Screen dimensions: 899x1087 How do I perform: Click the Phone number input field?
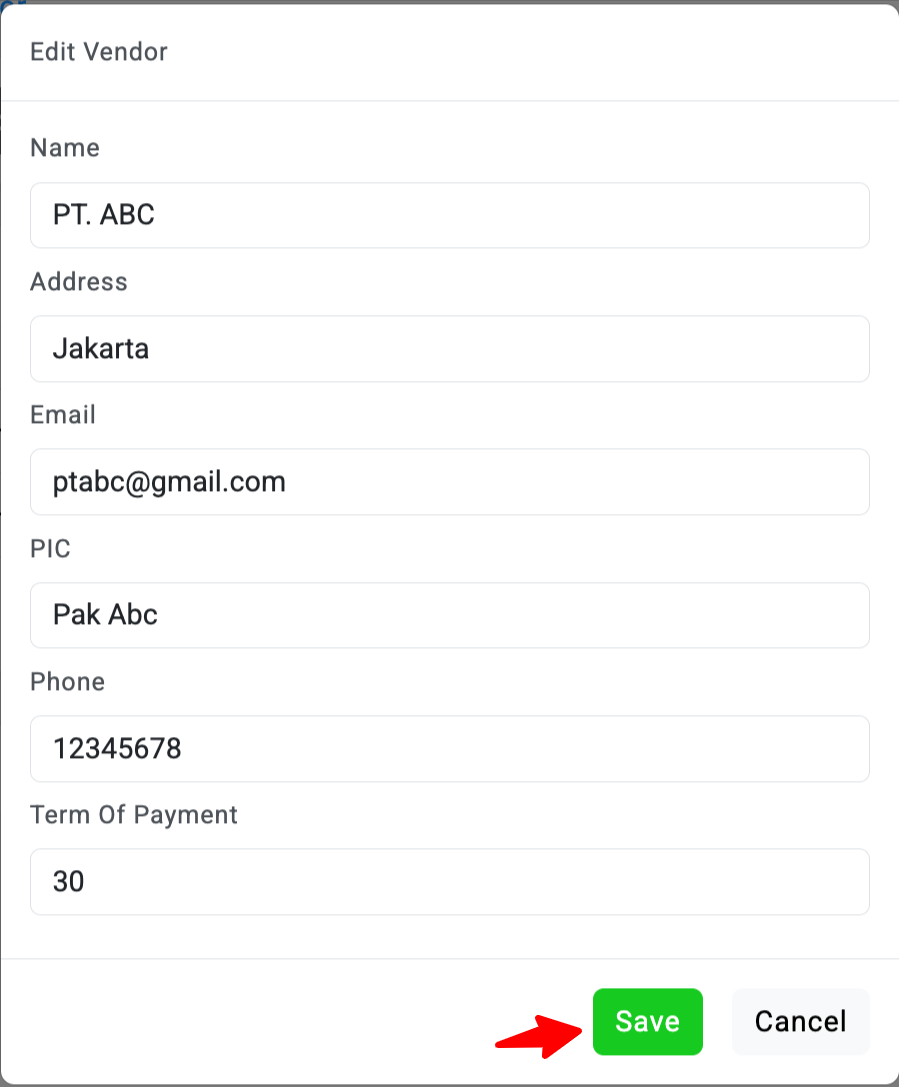point(450,748)
